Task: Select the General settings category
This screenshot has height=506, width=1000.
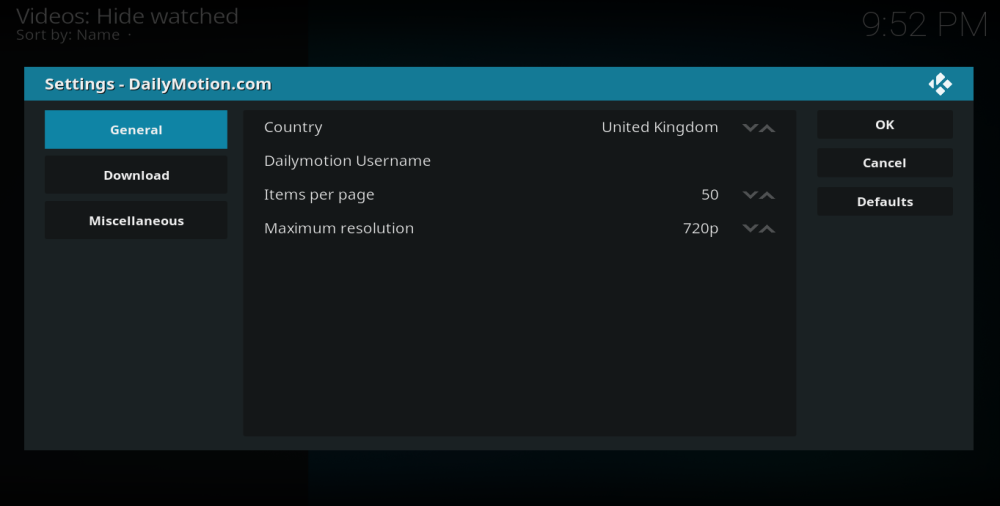Action: 136,130
